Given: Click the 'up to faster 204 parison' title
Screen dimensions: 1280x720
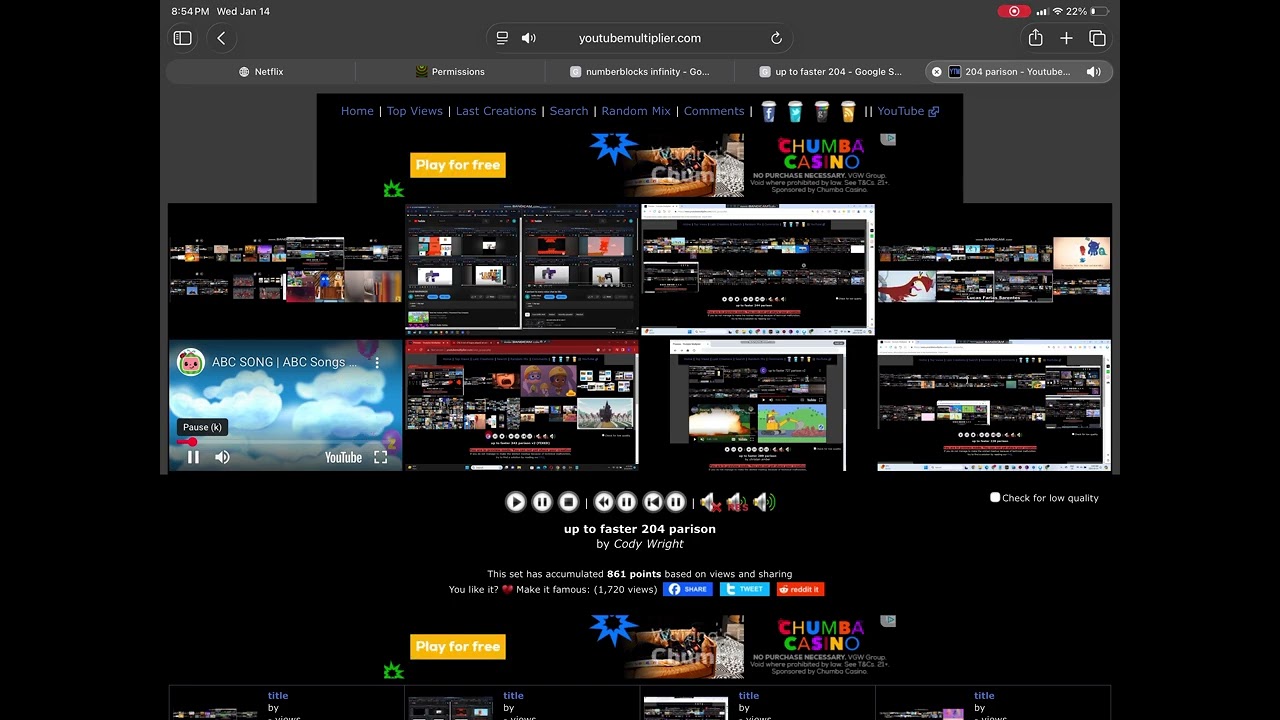Looking at the screenshot, I should pos(640,529).
